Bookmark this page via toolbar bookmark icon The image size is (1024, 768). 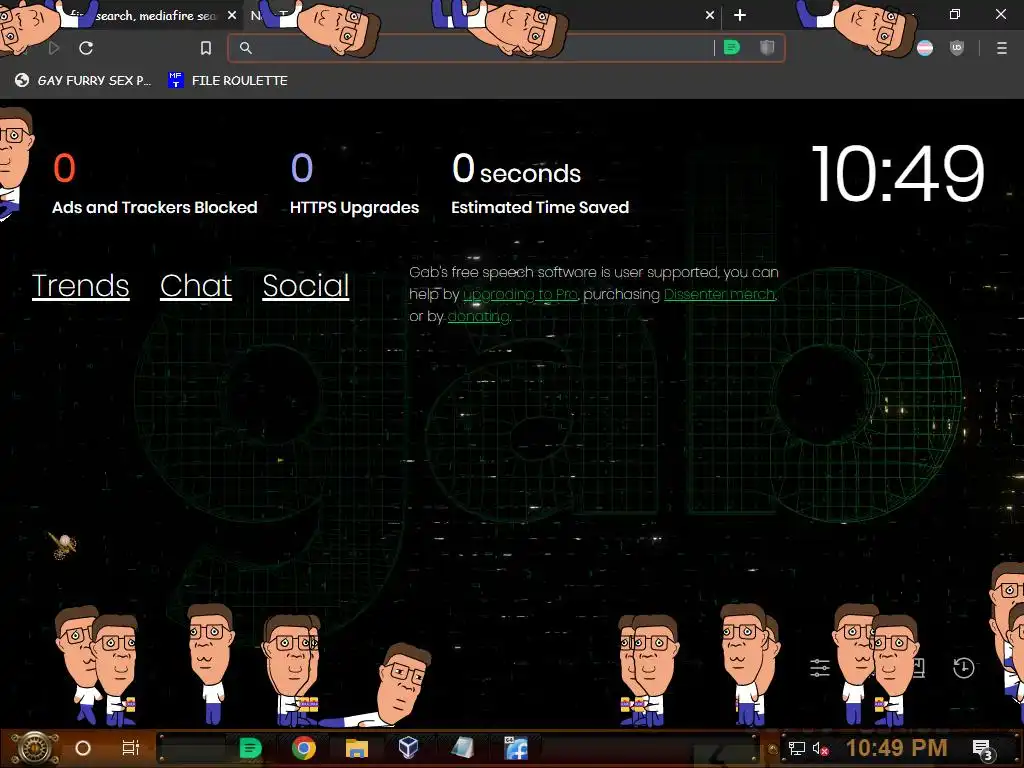pos(206,48)
